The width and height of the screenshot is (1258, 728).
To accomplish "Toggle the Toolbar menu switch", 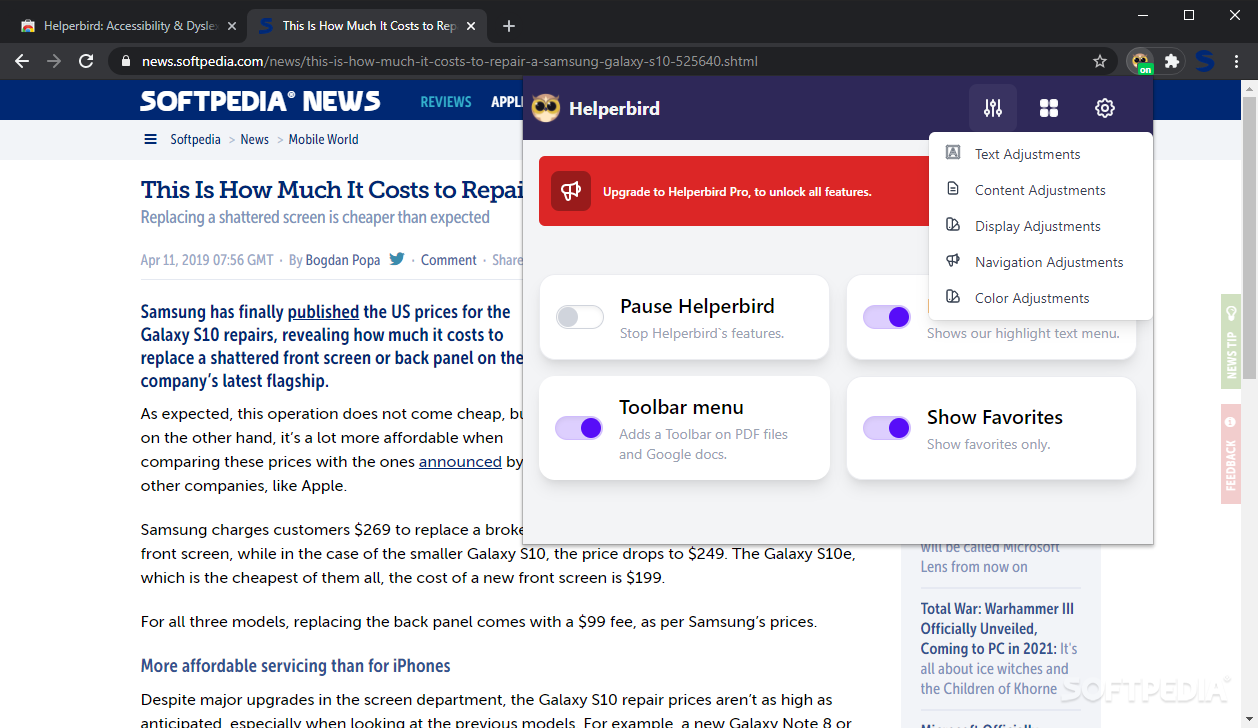I will tap(579, 428).
